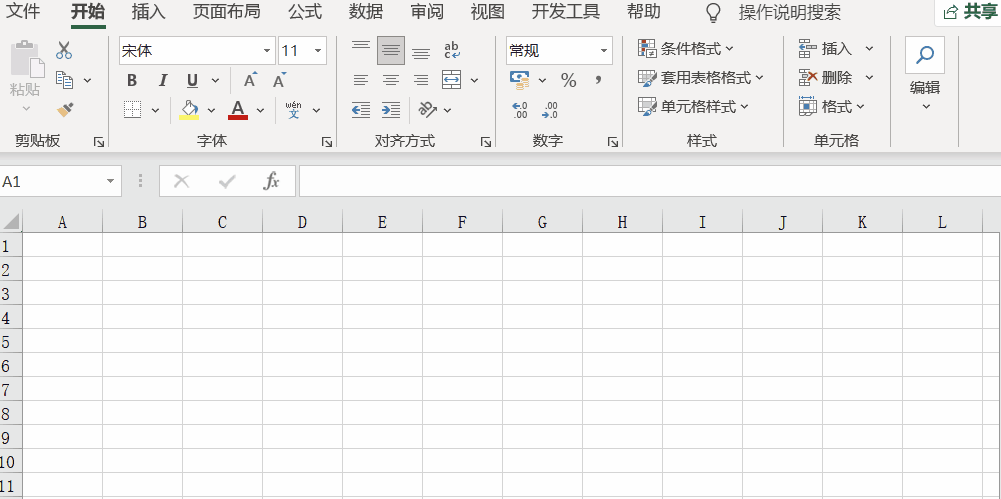Switch to the 公式 Formulas tab
The height and width of the screenshot is (499, 1001).
pos(305,11)
